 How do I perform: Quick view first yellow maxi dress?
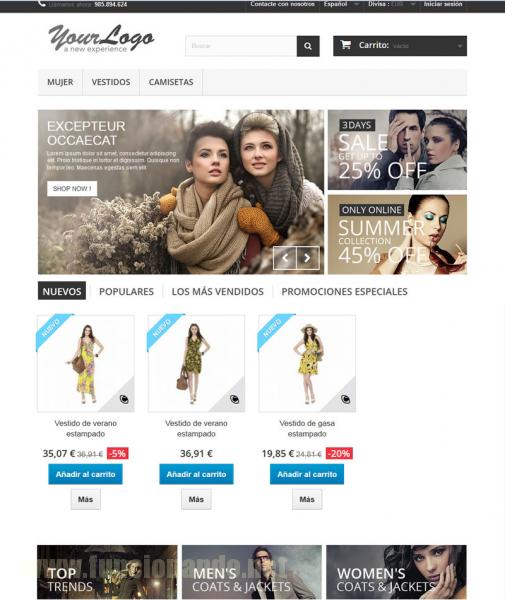point(124,399)
